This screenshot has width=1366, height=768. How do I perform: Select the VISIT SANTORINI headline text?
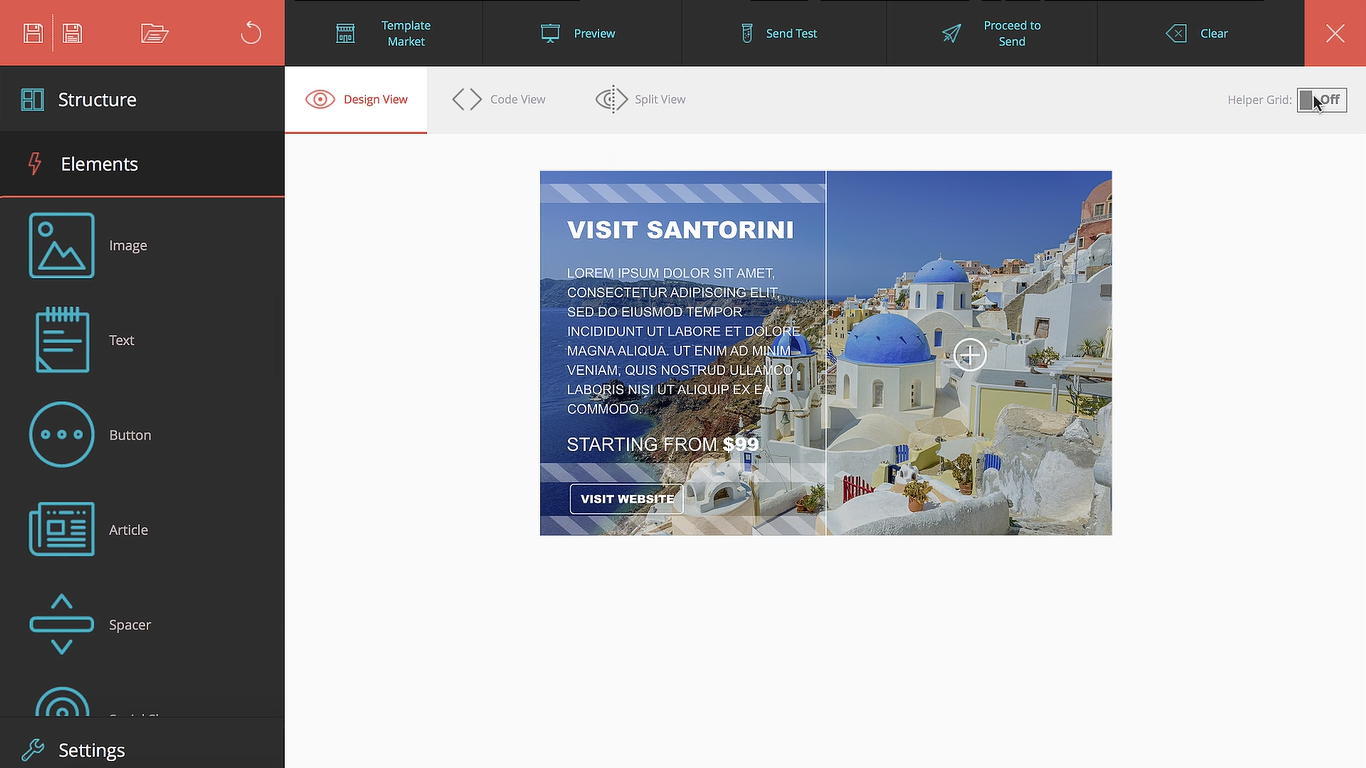pyautogui.click(x=680, y=230)
